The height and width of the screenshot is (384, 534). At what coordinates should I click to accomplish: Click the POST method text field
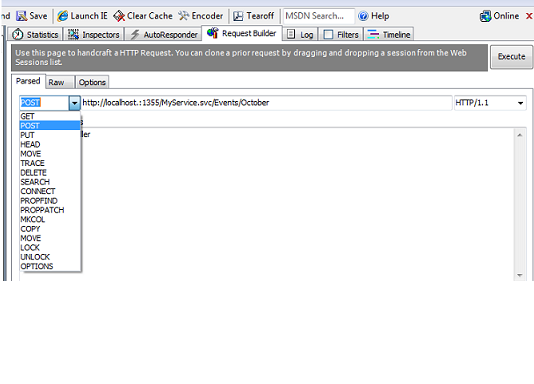point(44,103)
